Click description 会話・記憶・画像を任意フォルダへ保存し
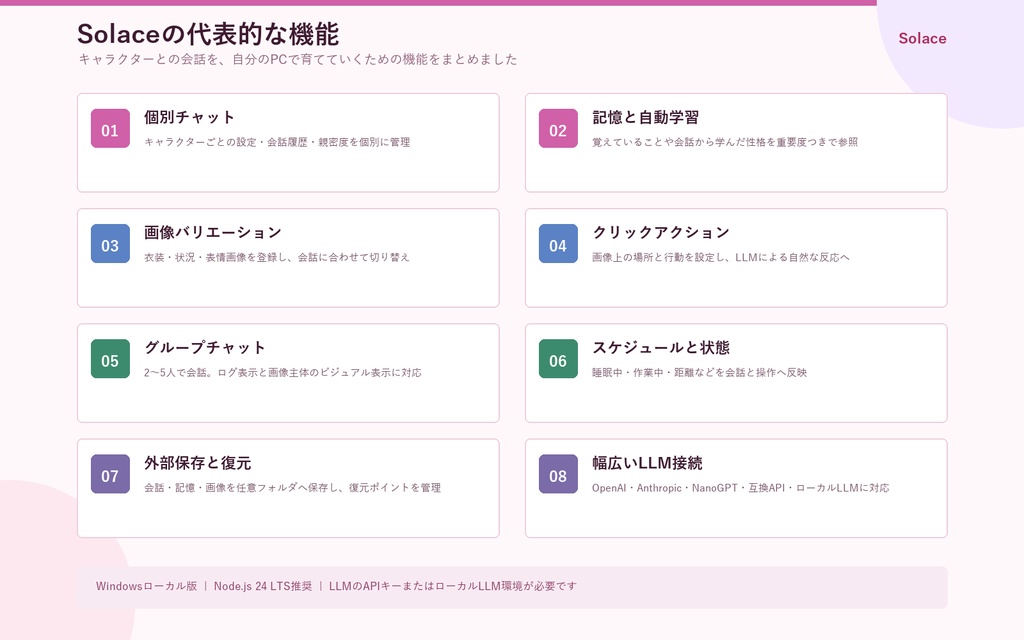This screenshot has width=1024, height=640. click(293, 488)
